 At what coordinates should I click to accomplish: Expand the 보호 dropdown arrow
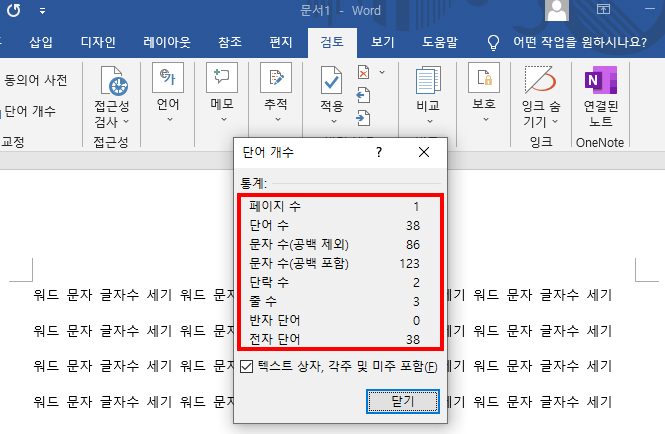[x=486, y=120]
